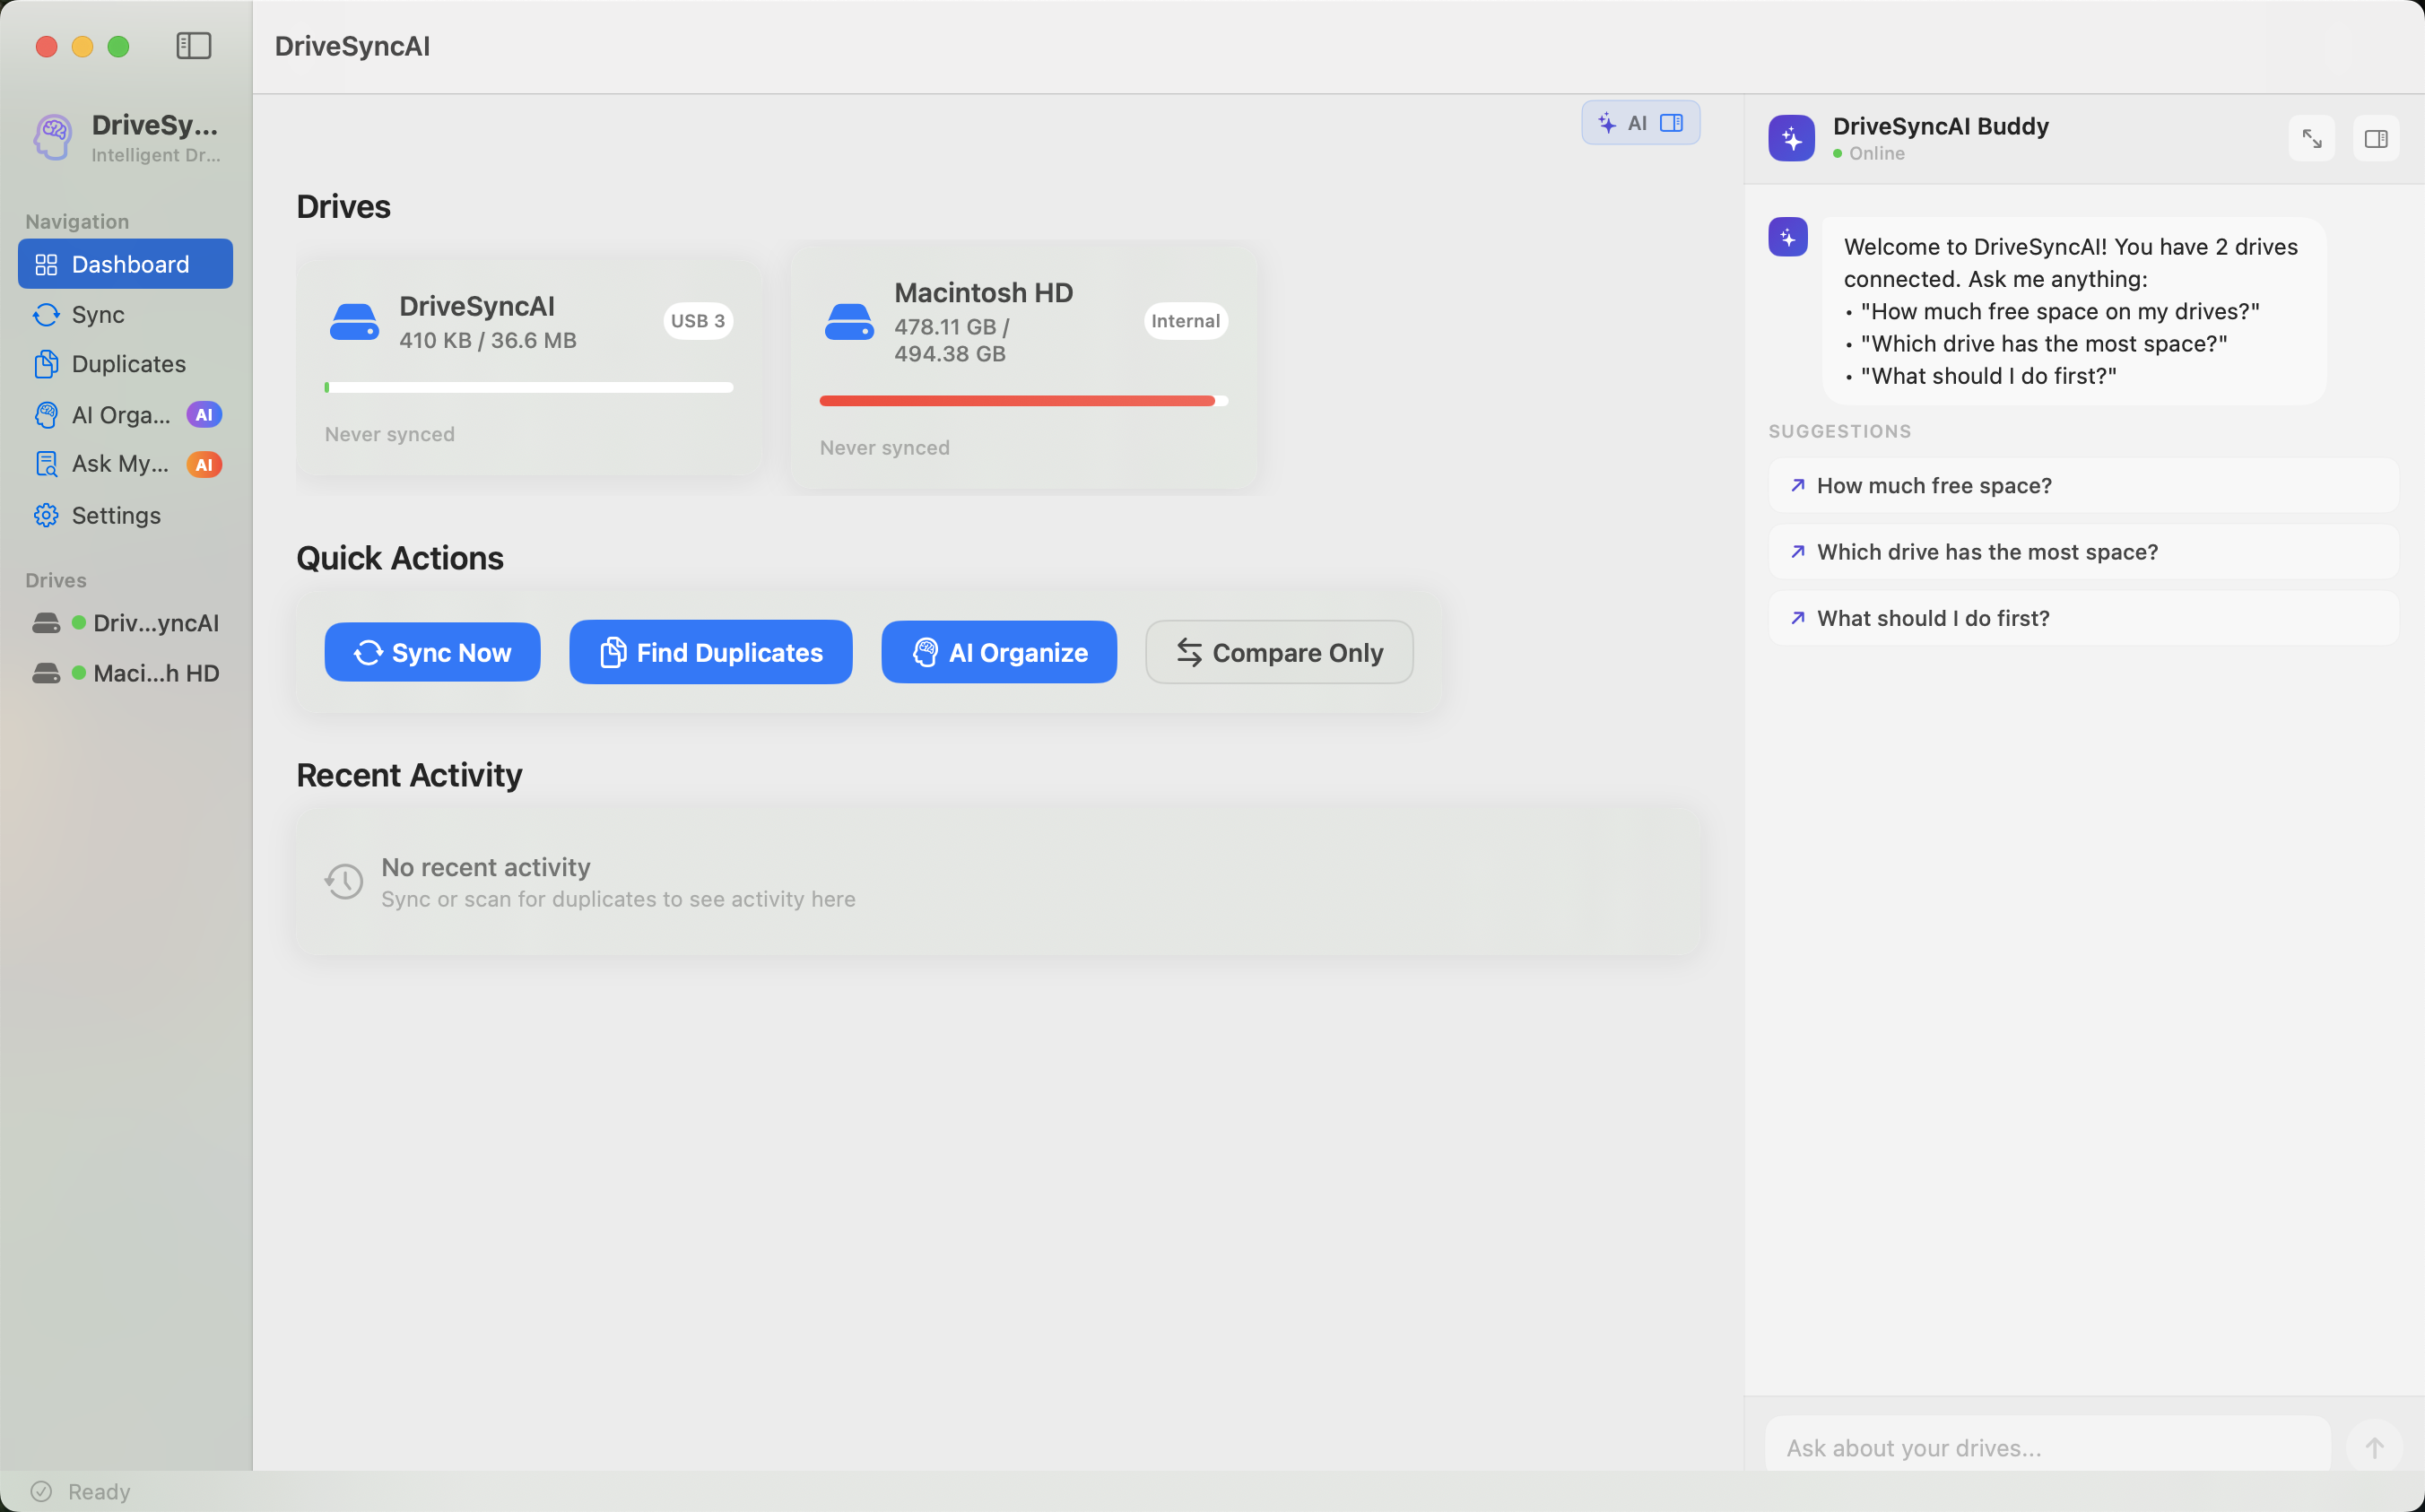Click the Settings gear icon
This screenshot has height=1512, width=2425.
pos(46,515)
